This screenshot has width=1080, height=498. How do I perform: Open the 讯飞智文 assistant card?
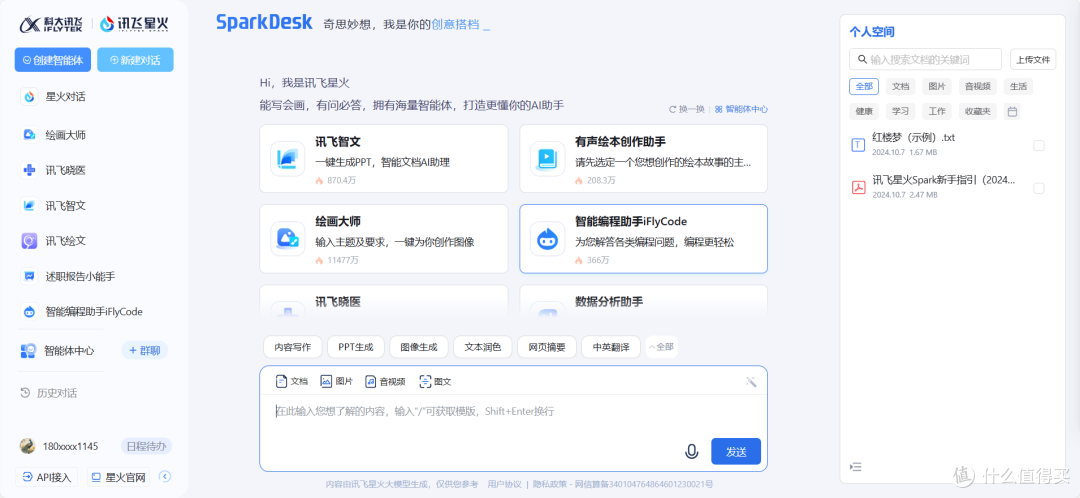click(x=384, y=158)
